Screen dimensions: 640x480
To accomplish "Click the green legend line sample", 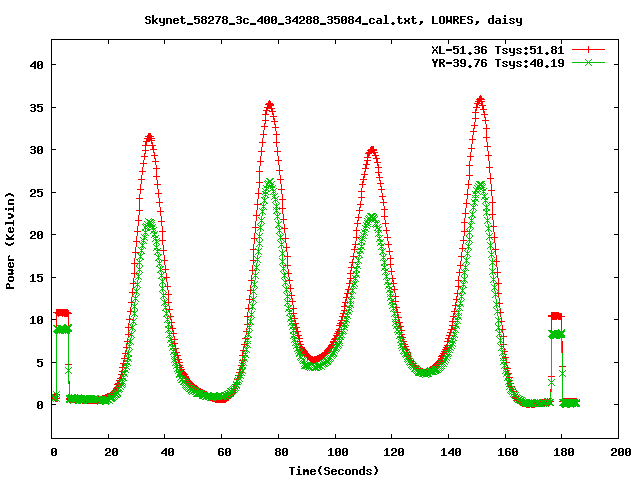I will pyautogui.click(x=588, y=62).
